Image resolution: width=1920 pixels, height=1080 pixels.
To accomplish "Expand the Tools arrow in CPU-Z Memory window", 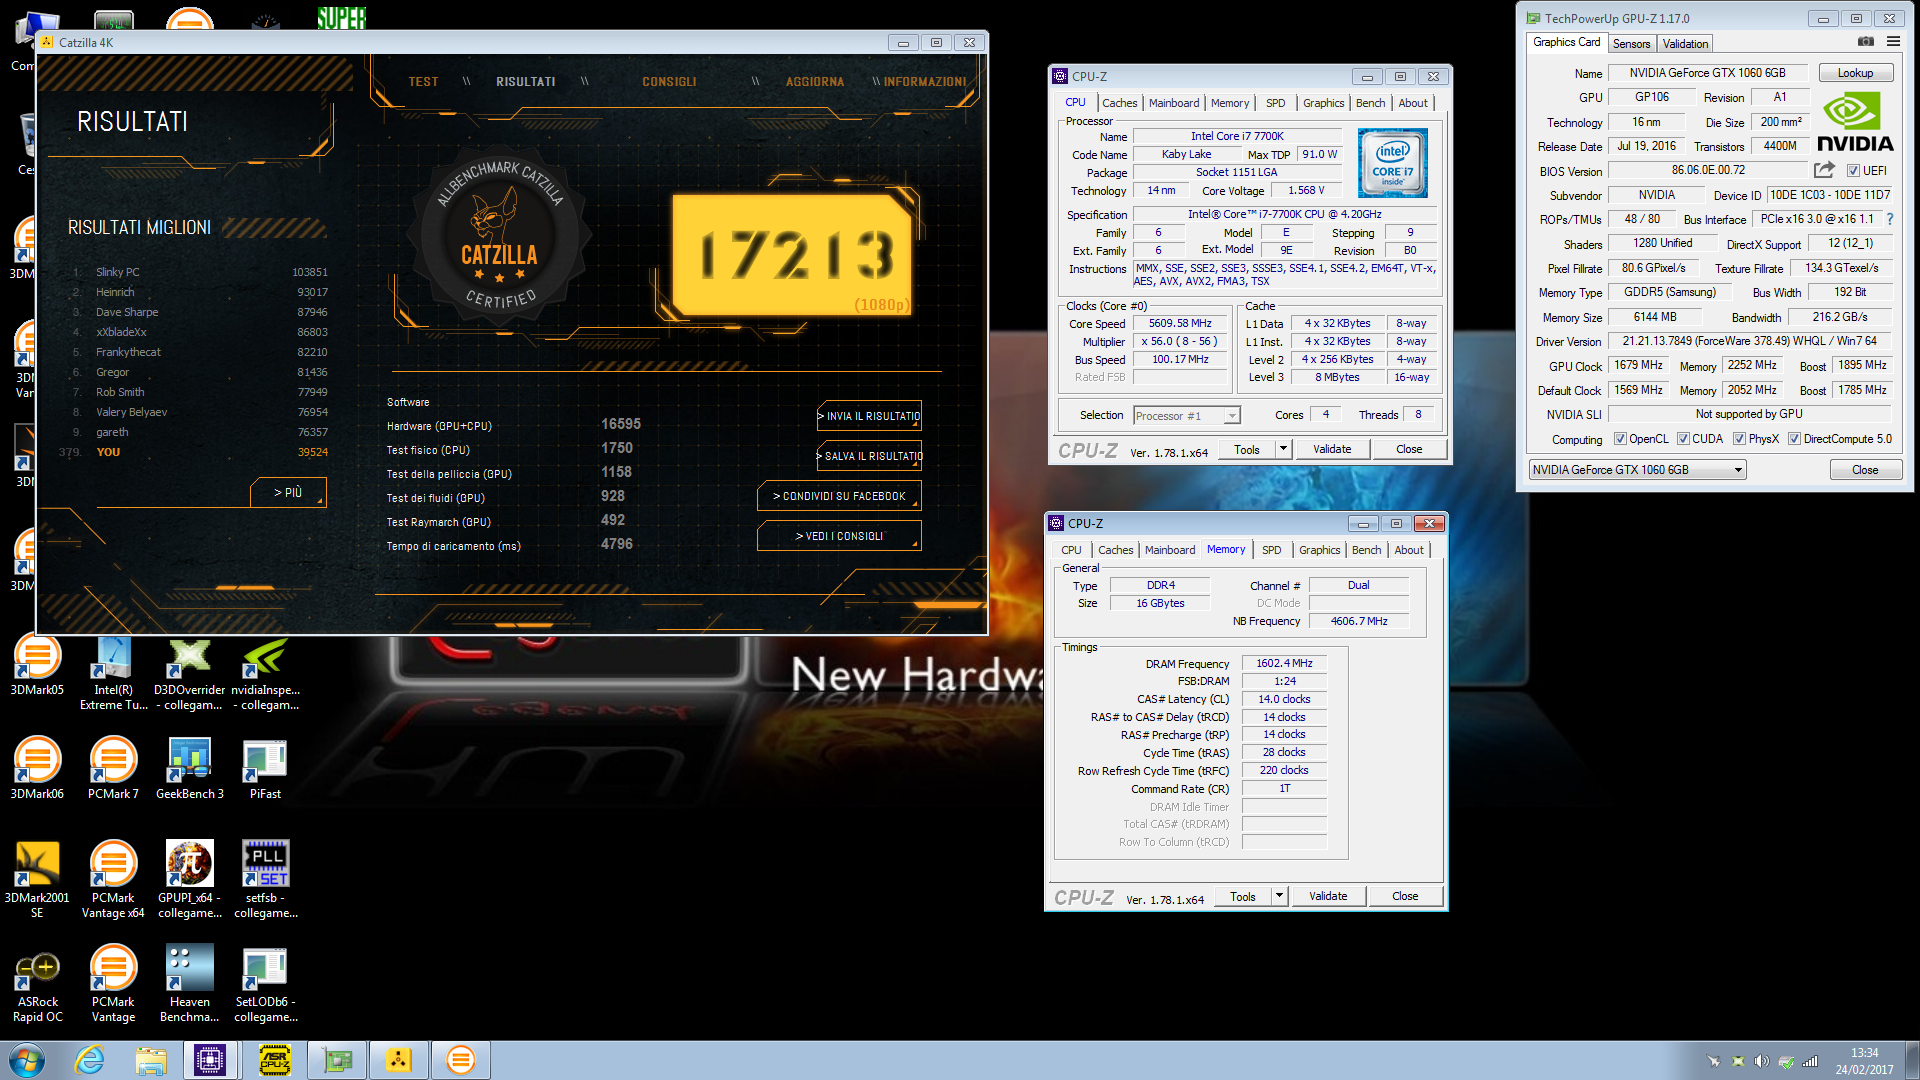I will pyautogui.click(x=1279, y=896).
